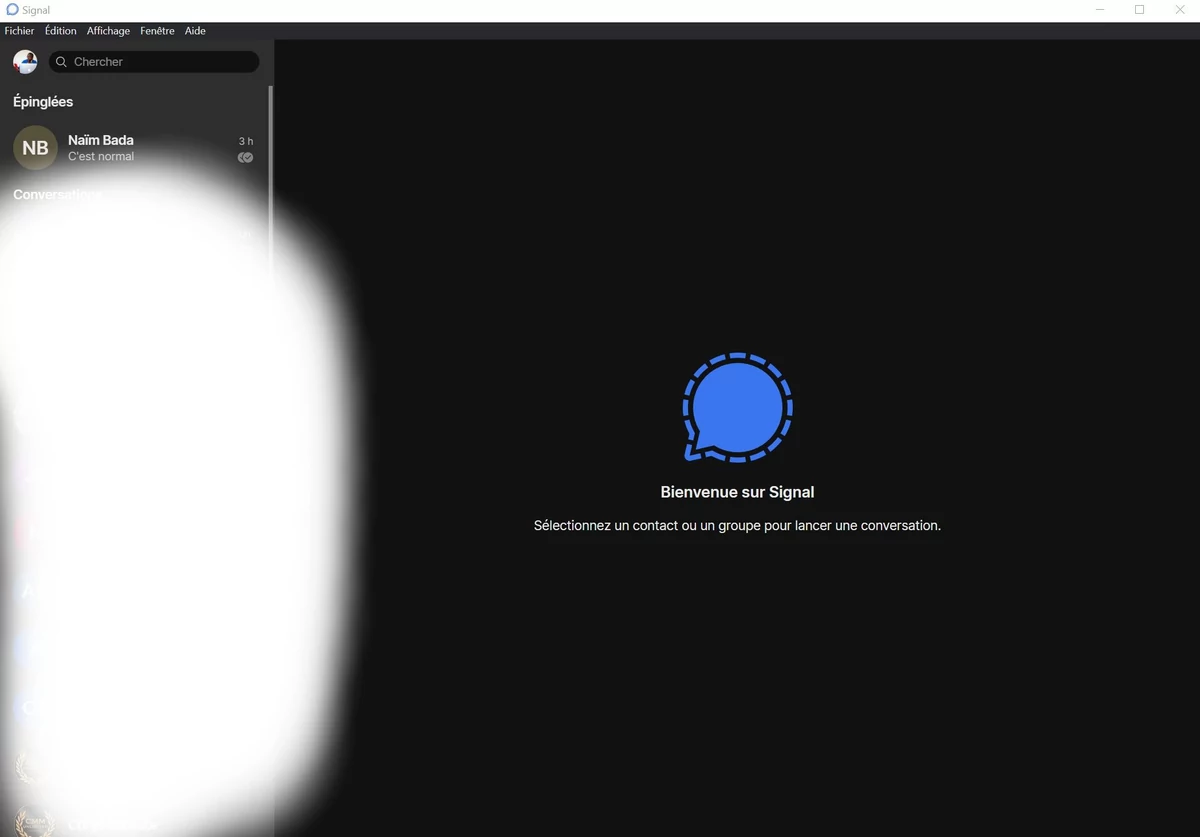Minimize the Signal window

(1100, 10)
